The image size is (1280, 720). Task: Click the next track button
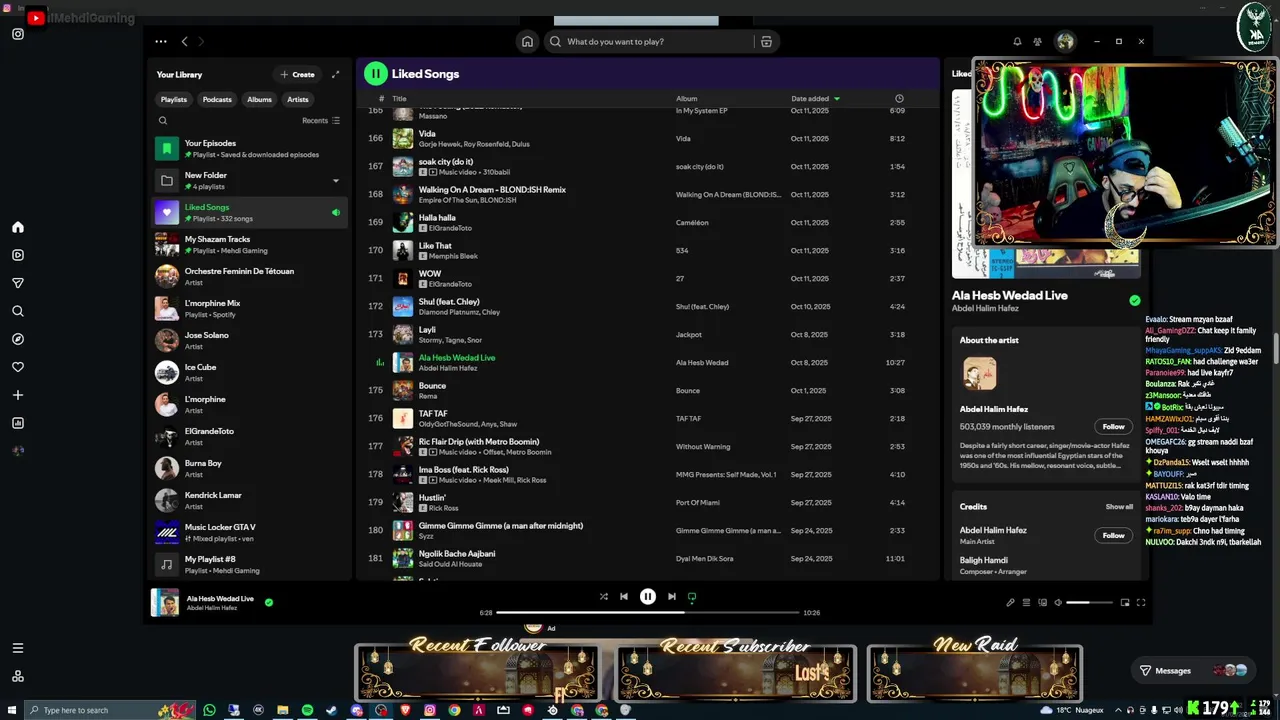pos(672,597)
